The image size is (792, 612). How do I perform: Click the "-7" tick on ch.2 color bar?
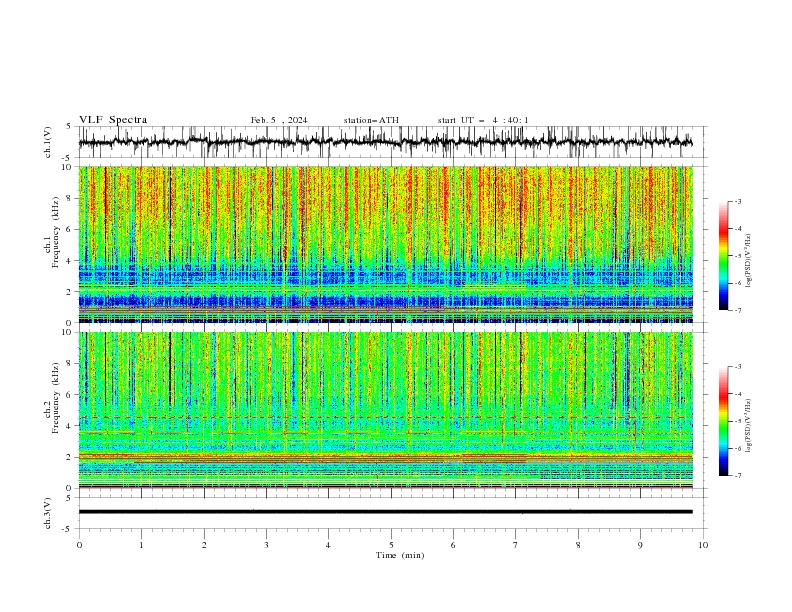click(737, 475)
